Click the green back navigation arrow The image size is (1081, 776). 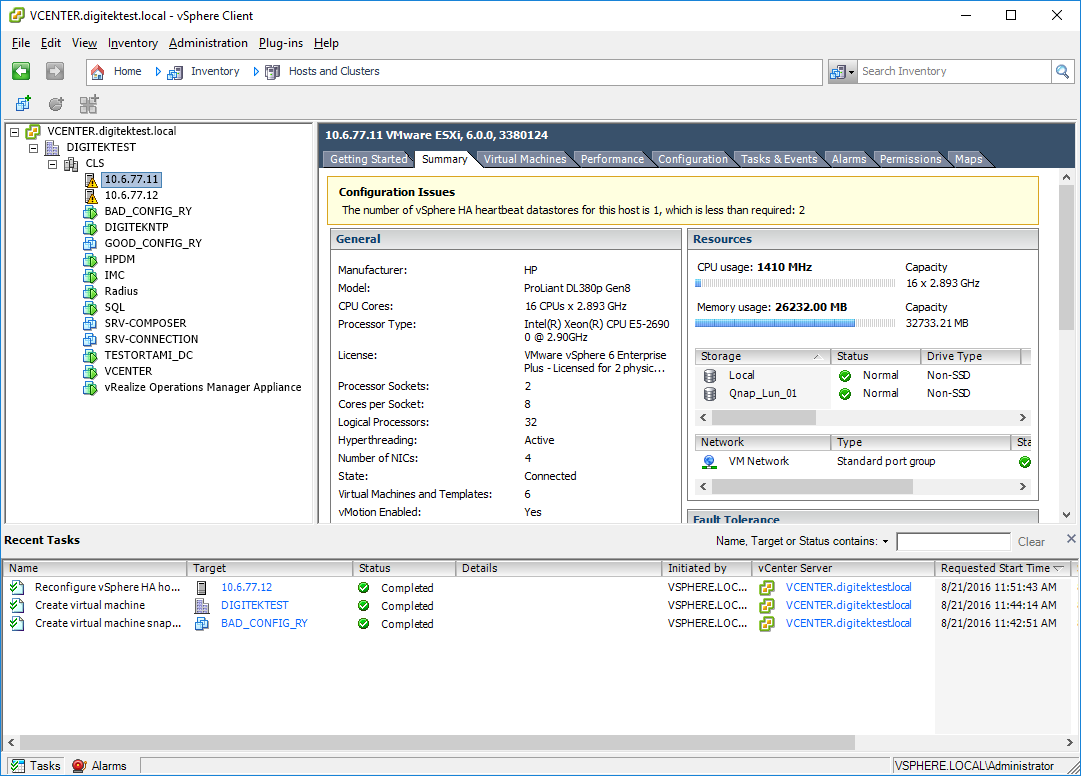point(21,71)
